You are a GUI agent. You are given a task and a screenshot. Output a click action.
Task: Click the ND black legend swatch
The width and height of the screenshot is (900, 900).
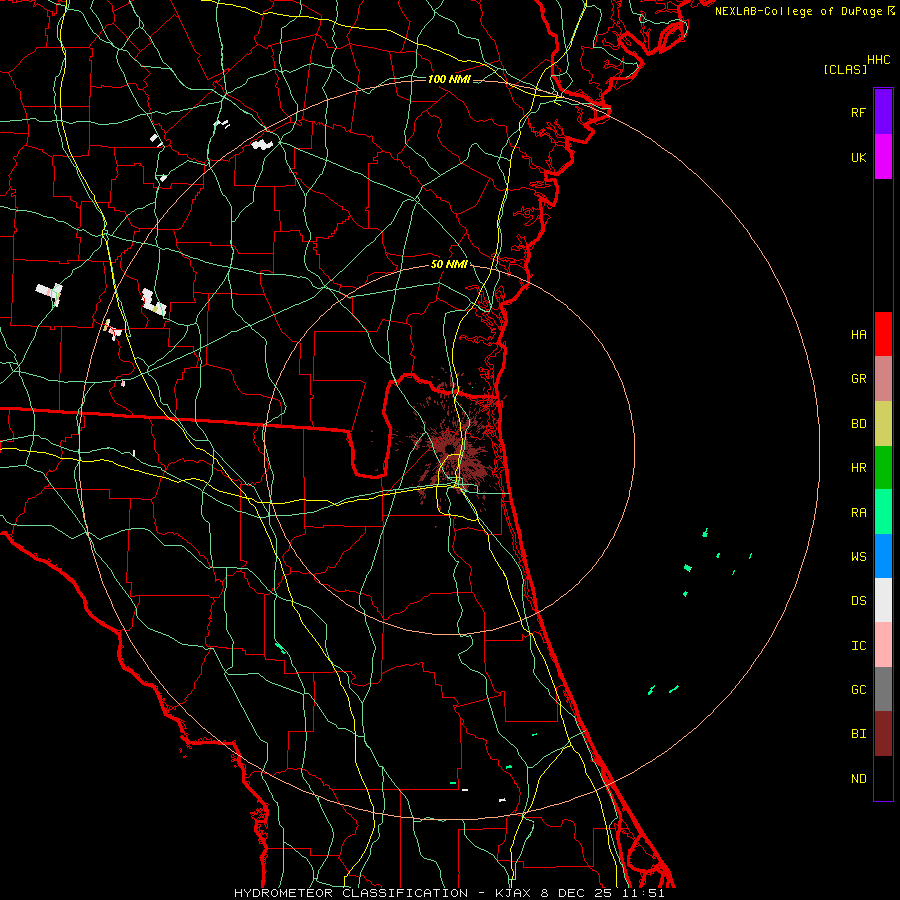click(883, 778)
